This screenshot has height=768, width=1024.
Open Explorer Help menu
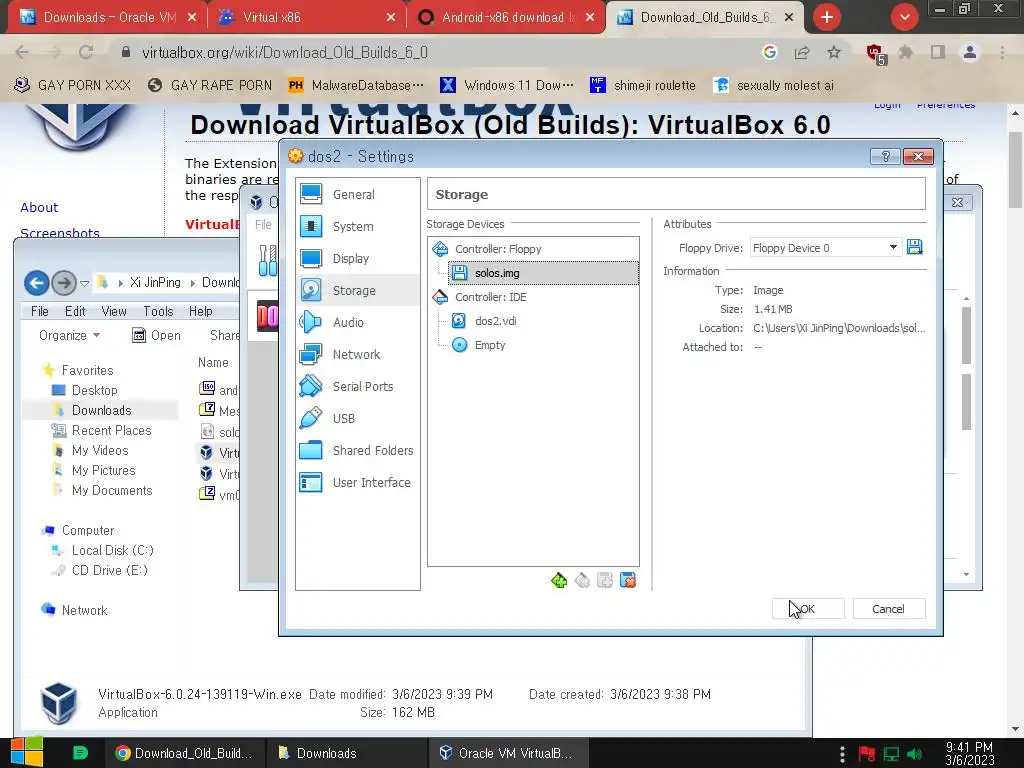point(200,311)
